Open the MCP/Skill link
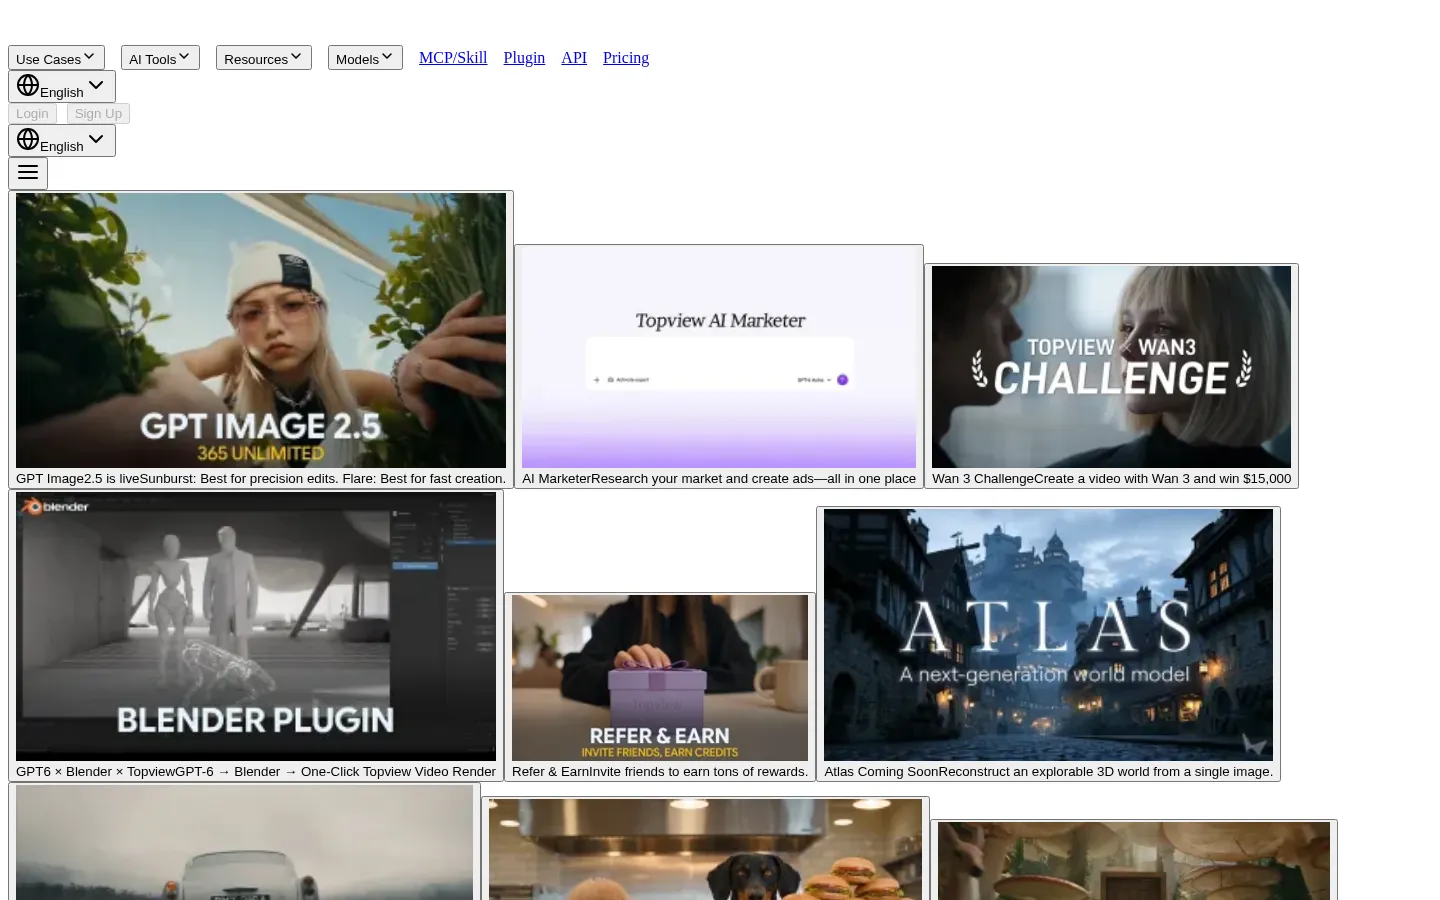 click(x=453, y=58)
